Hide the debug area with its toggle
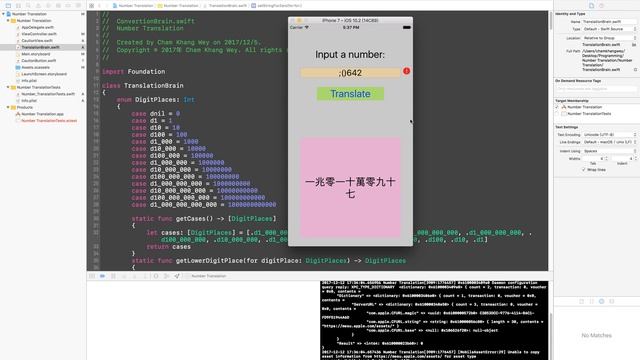The height and width of the screenshot is (360, 640). click(x=92, y=276)
